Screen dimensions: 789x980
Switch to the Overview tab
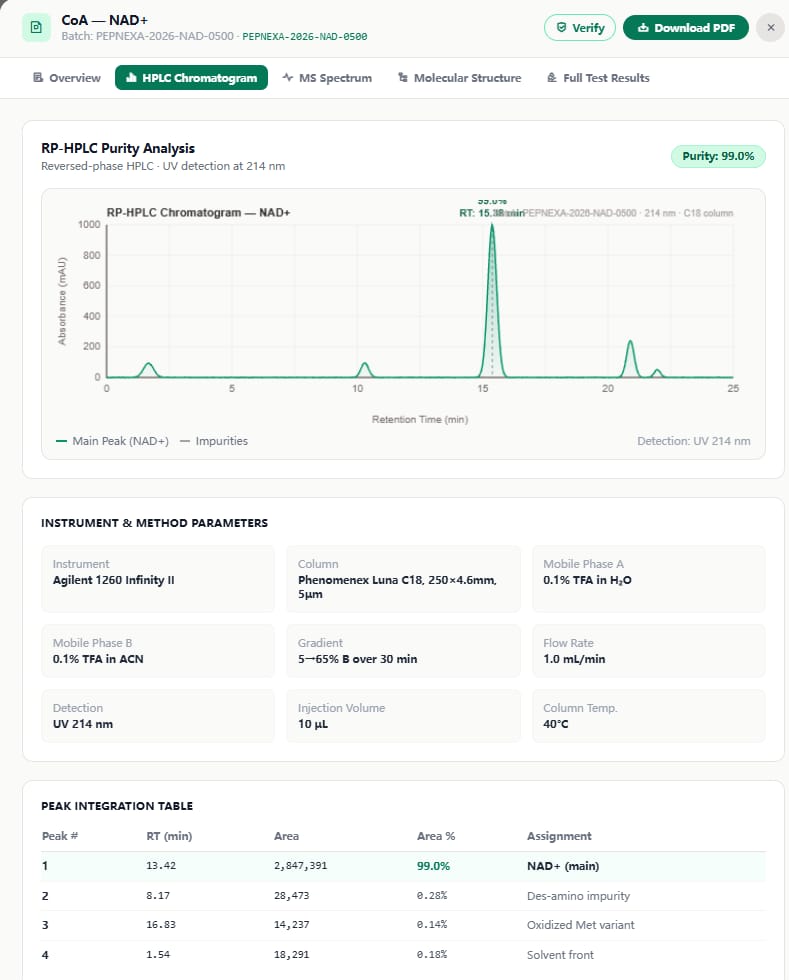66,78
